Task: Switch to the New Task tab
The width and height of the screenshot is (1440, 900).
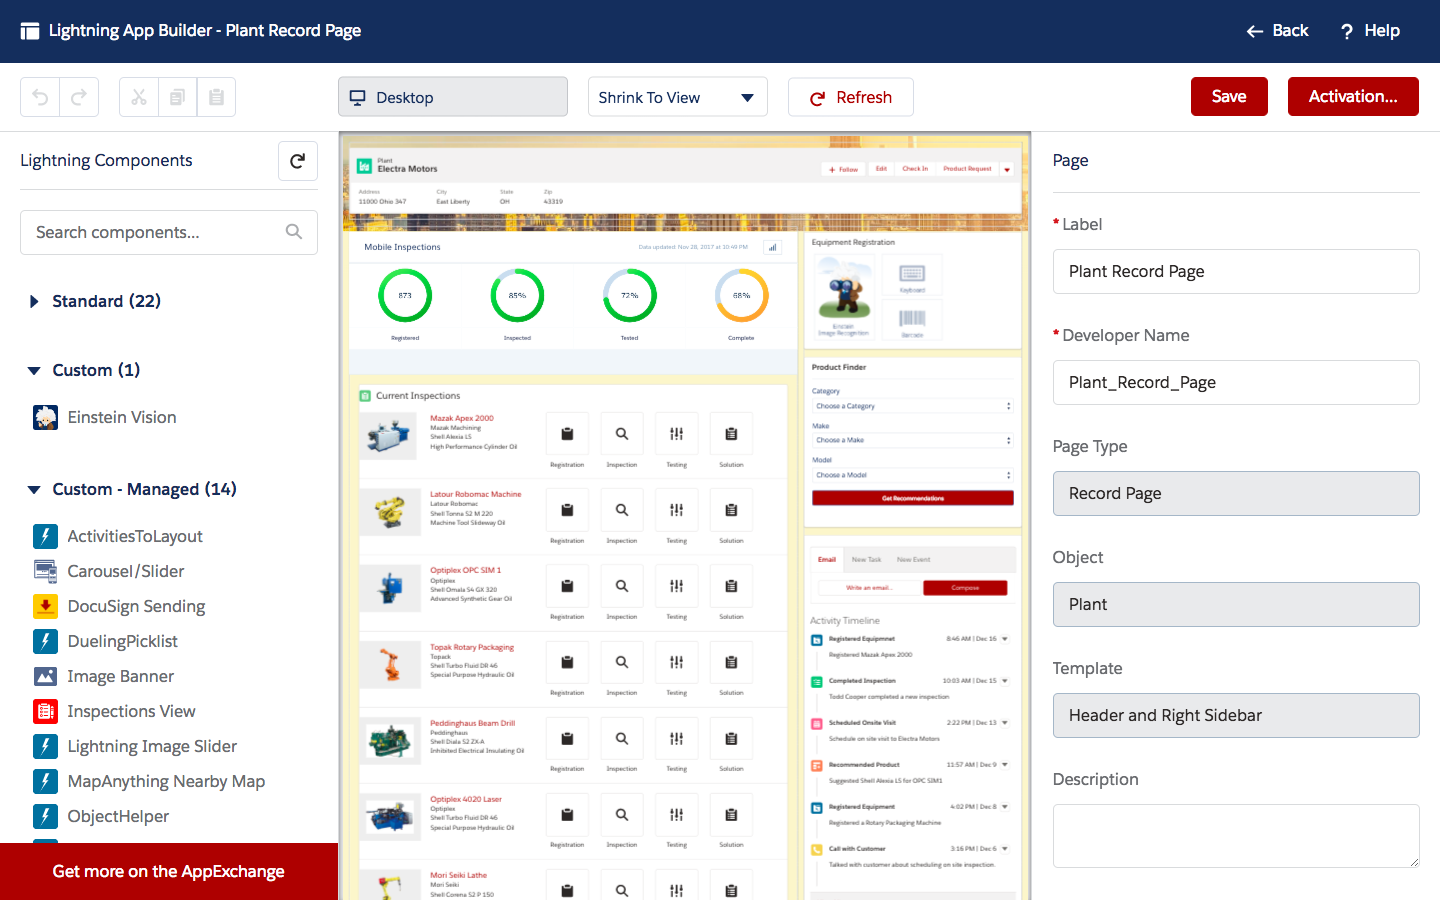Action: click(x=866, y=559)
